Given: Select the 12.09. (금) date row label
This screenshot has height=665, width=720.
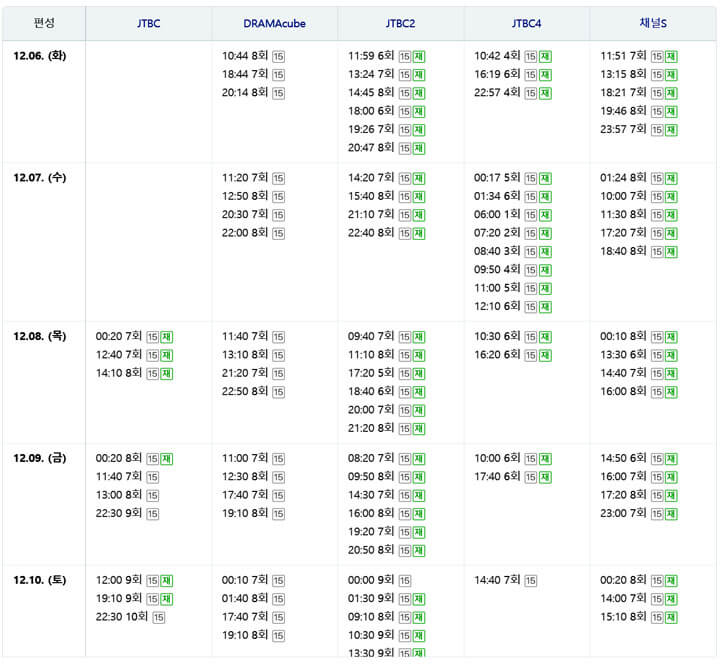Looking at the screenshot, I should point(40,458).
